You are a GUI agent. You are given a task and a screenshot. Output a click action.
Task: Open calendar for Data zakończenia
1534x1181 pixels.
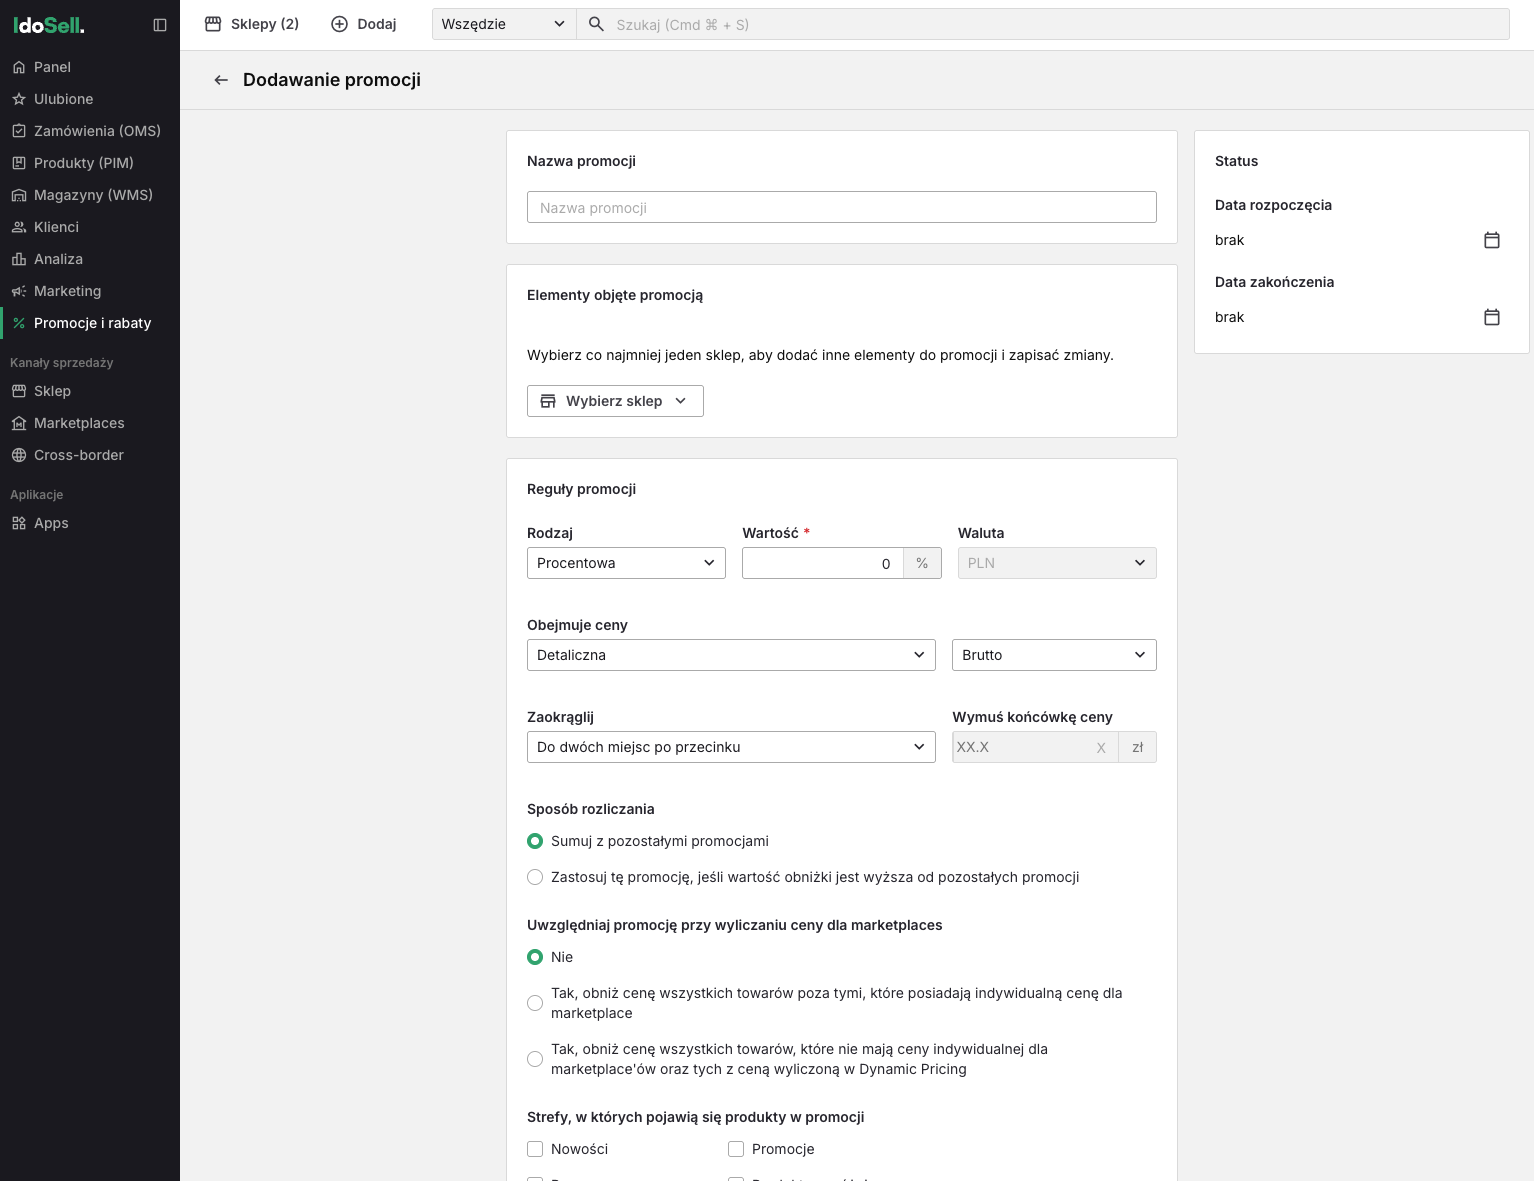[x=1492, y=317]
